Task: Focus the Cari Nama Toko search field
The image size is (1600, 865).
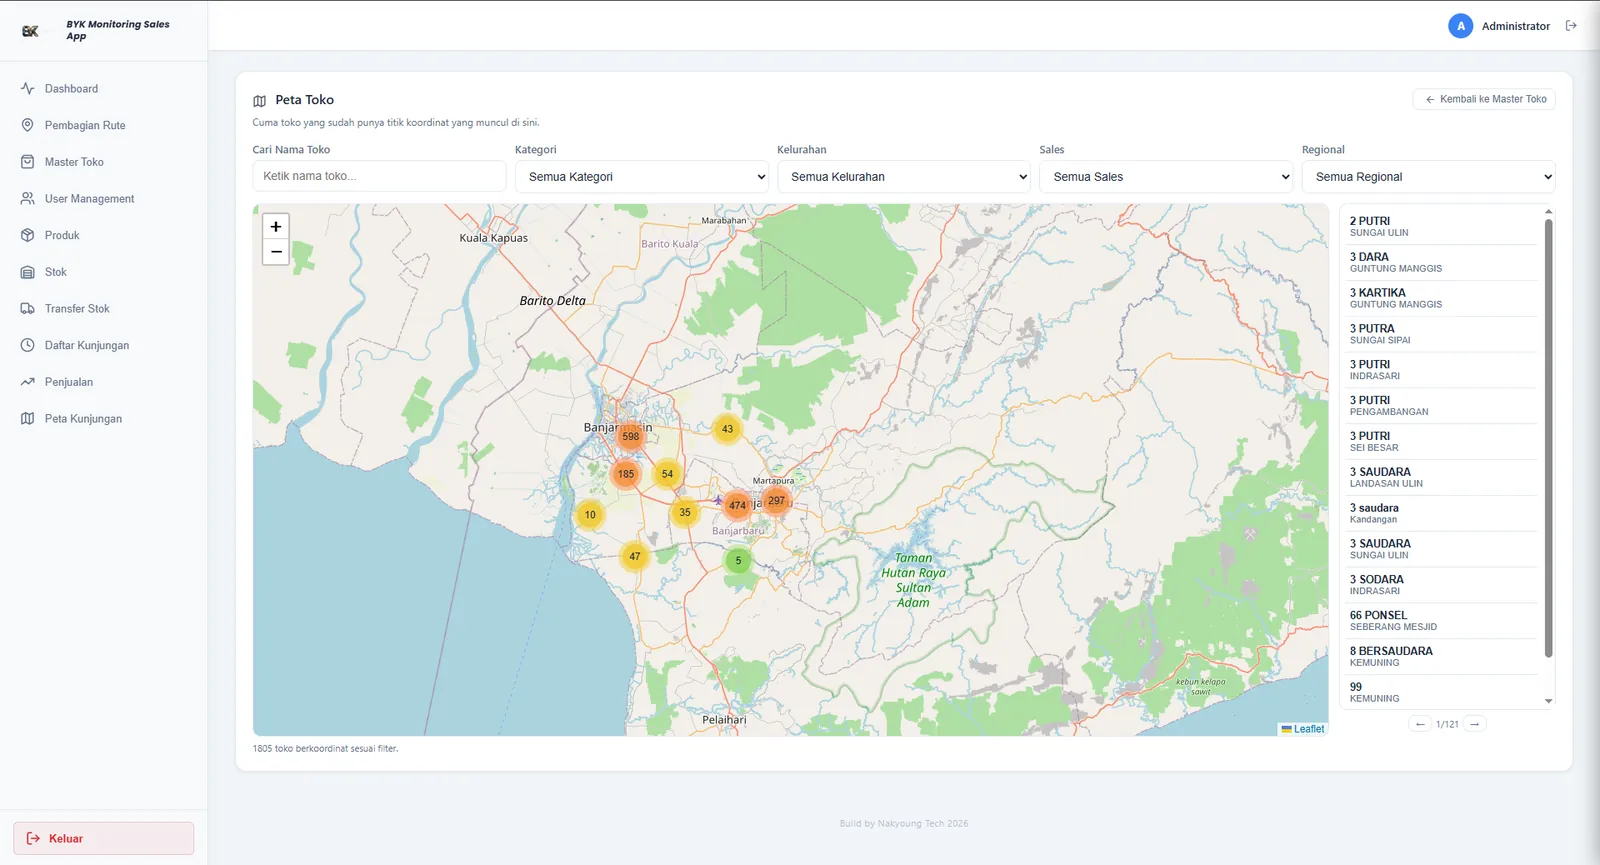Action: 379,176
